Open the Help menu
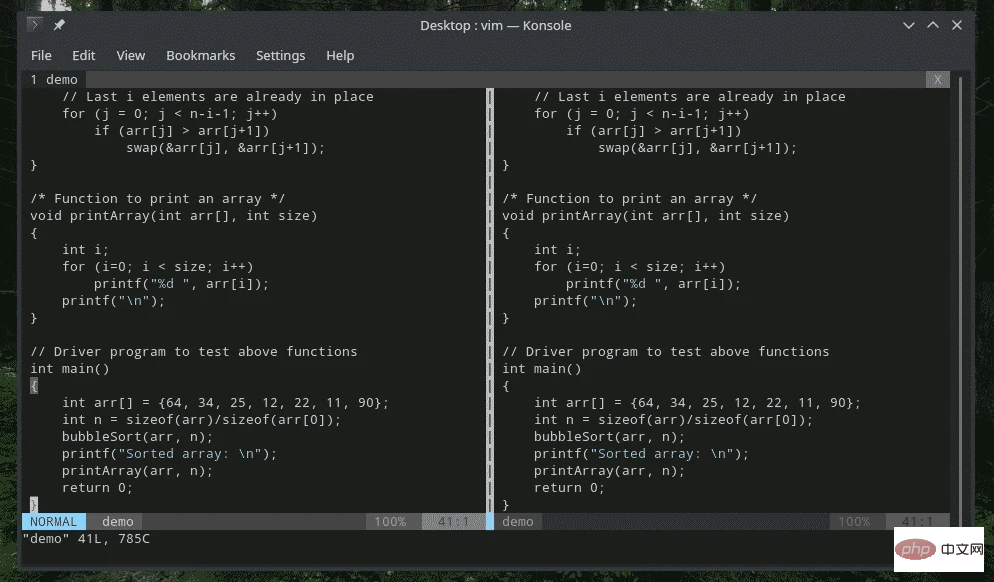This screenshot has width=994, height=582. (340, 55)
